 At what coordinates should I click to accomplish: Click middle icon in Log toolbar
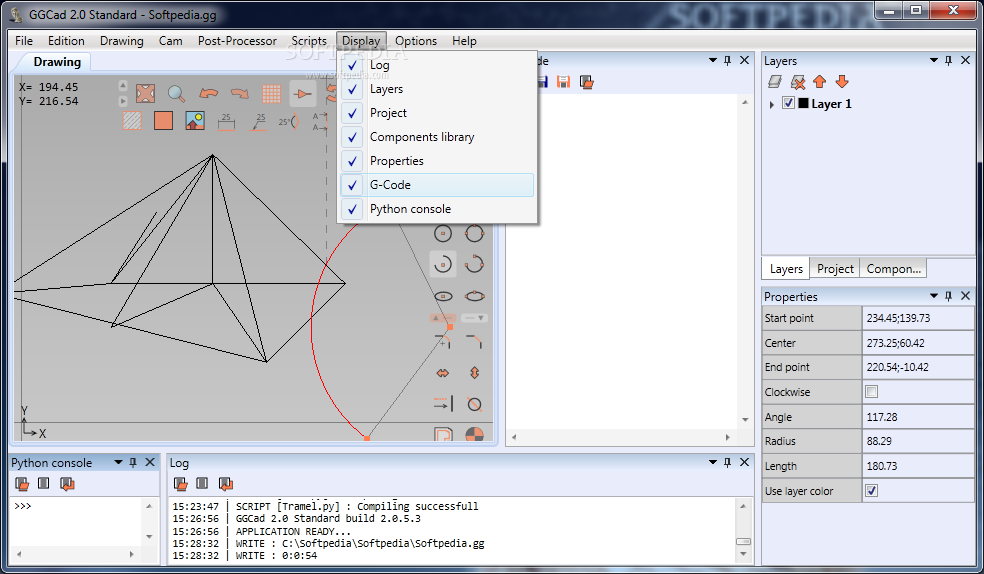pyautogui.click(x=202, y=483)
